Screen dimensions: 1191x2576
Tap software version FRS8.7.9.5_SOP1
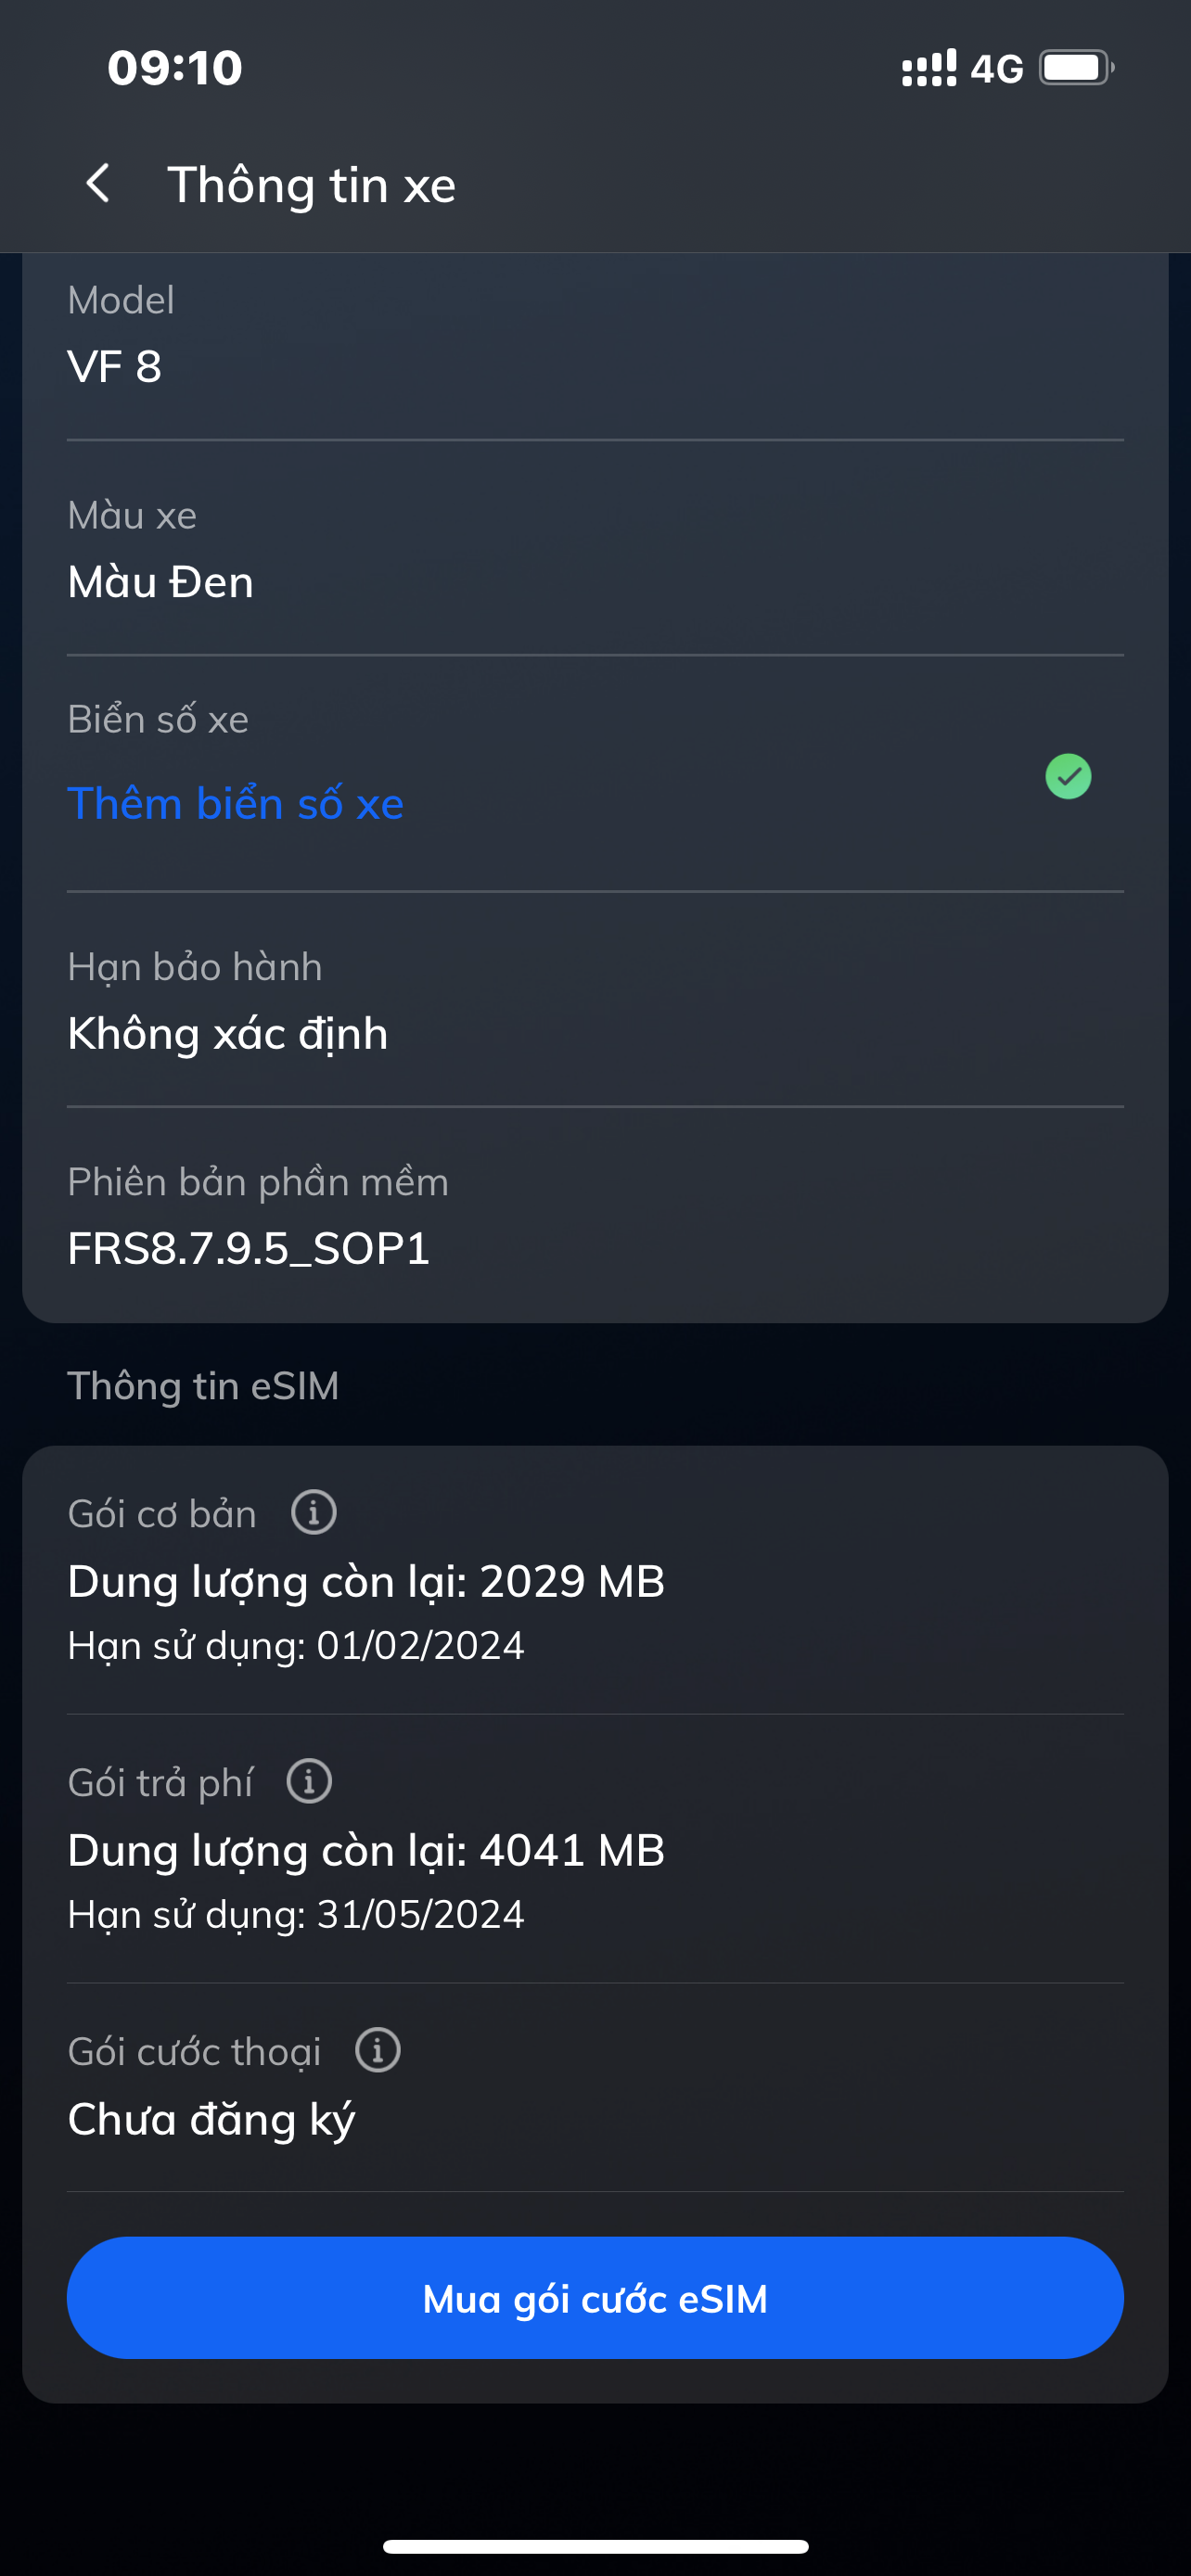pos(249,1248)
